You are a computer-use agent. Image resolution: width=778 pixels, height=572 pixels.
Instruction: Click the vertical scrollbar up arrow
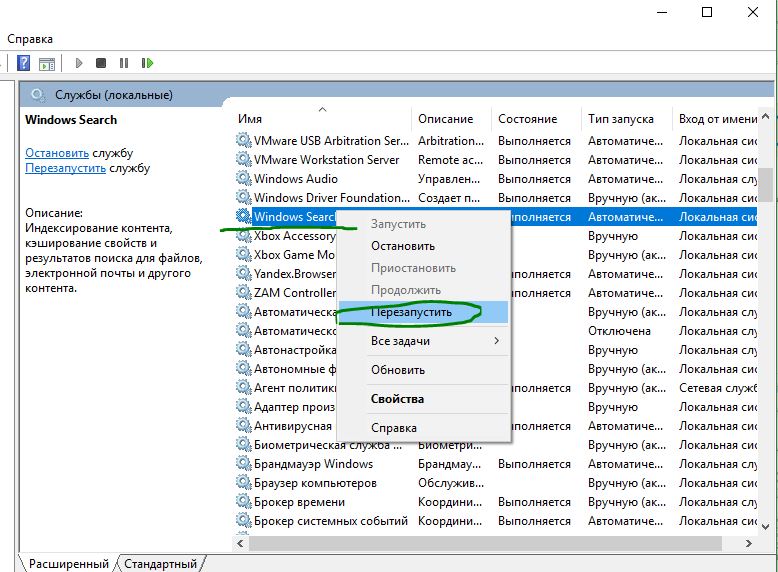point(766,117)
